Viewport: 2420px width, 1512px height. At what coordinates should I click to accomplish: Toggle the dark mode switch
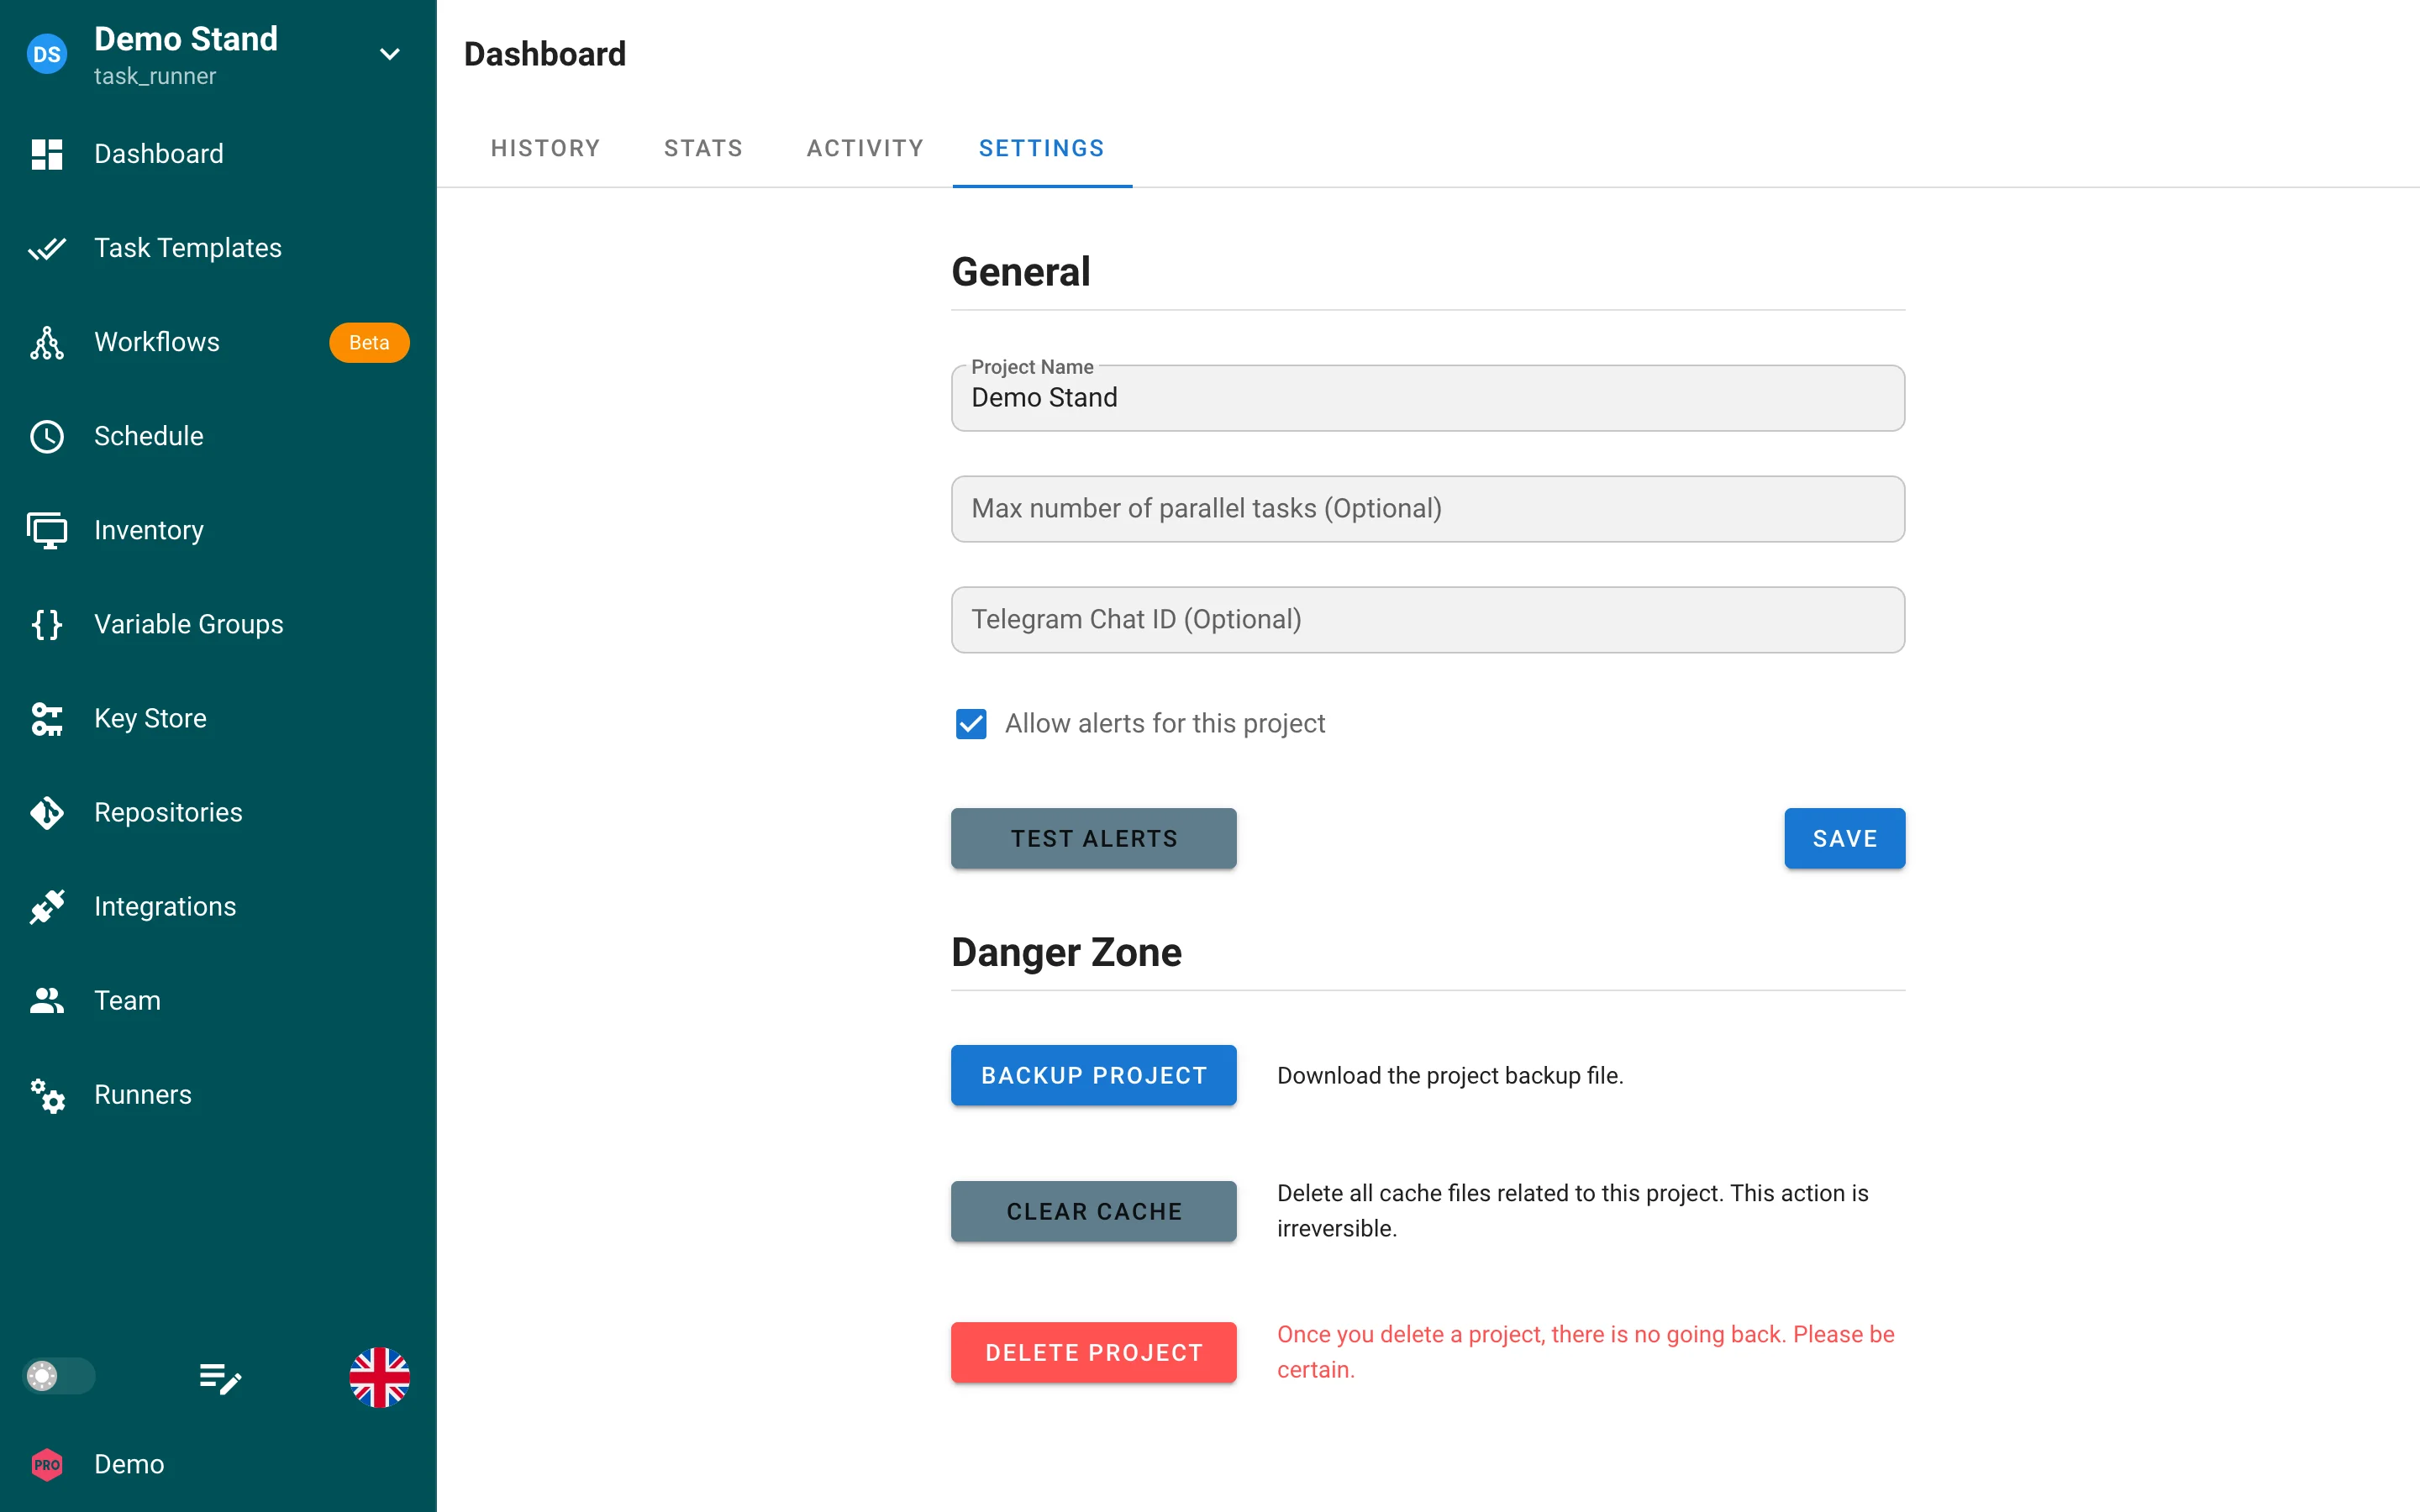(x=58, y=1376)
